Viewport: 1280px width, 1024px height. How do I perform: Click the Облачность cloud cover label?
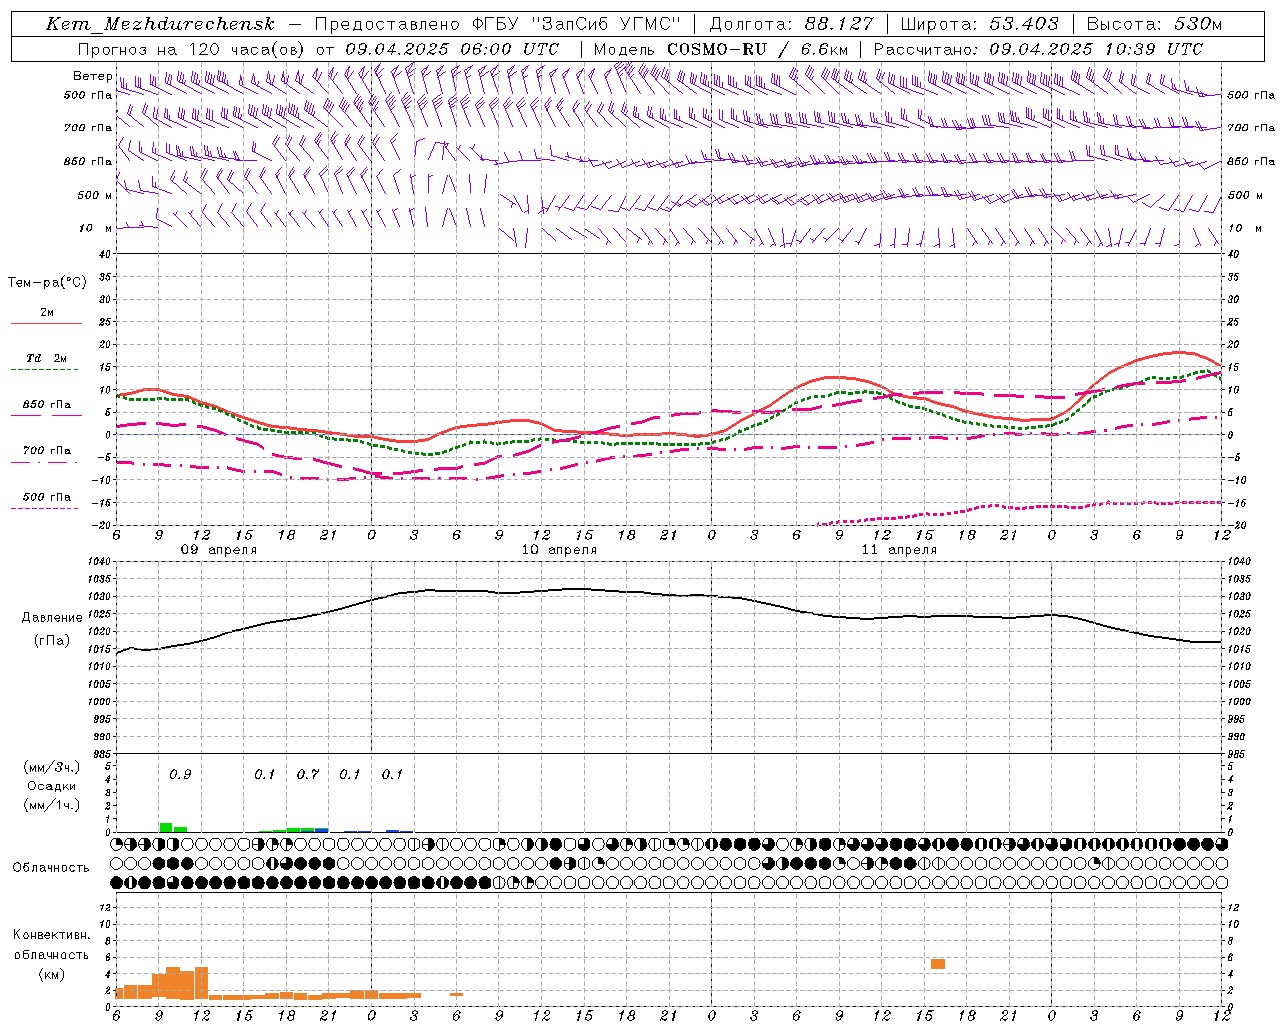coord(51,867)
